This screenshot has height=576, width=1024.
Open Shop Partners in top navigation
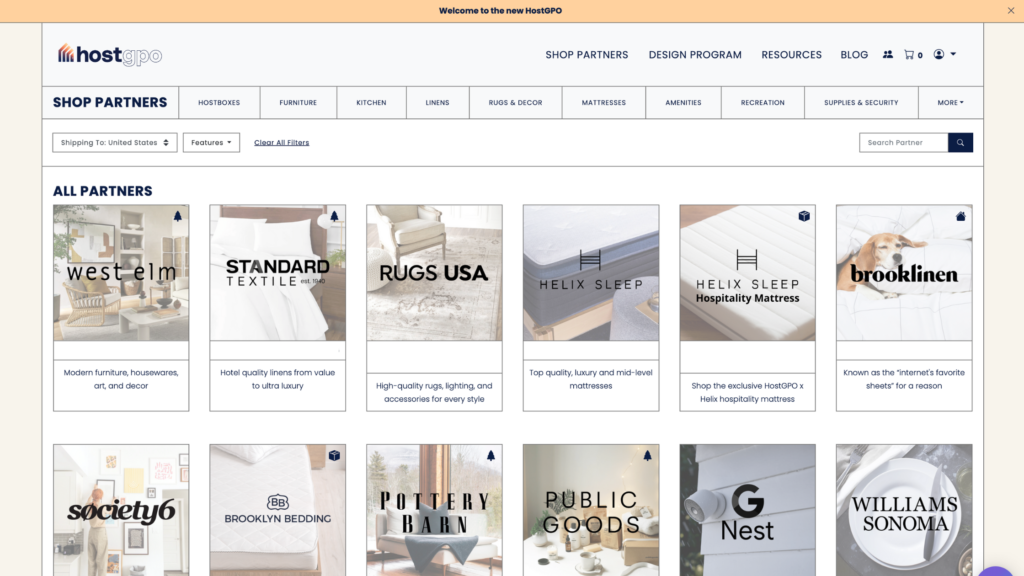click(586, 55)
